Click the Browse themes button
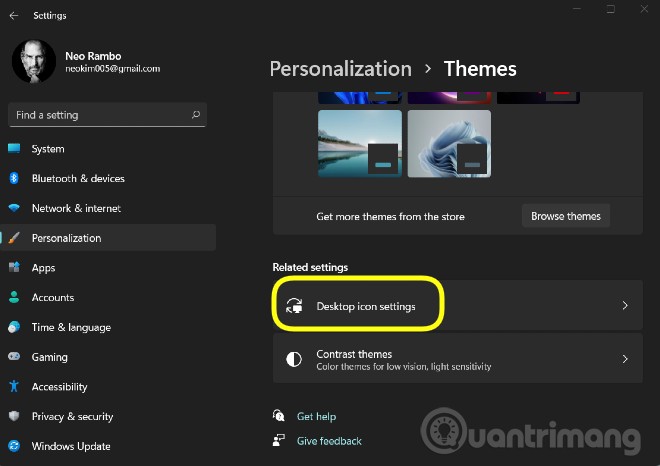 click(x=566, y=216)
